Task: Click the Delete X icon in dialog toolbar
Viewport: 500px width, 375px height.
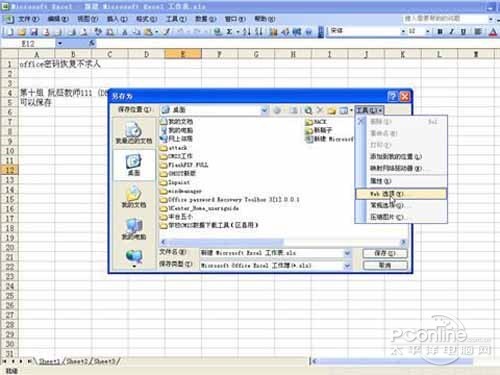Action: coord(320,110)
